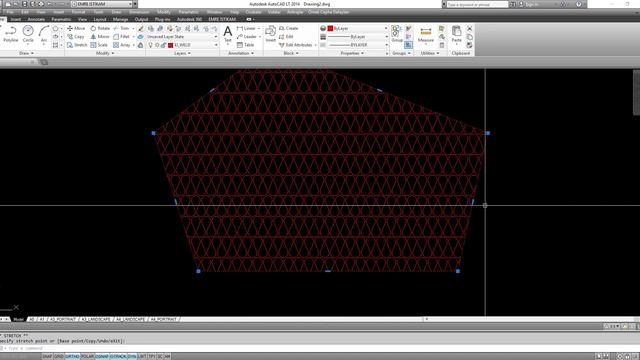Image resolution: width=640 pixels, height=360 pixels.
Task: Select the Linear dimension tool
Action: point(246,28)
